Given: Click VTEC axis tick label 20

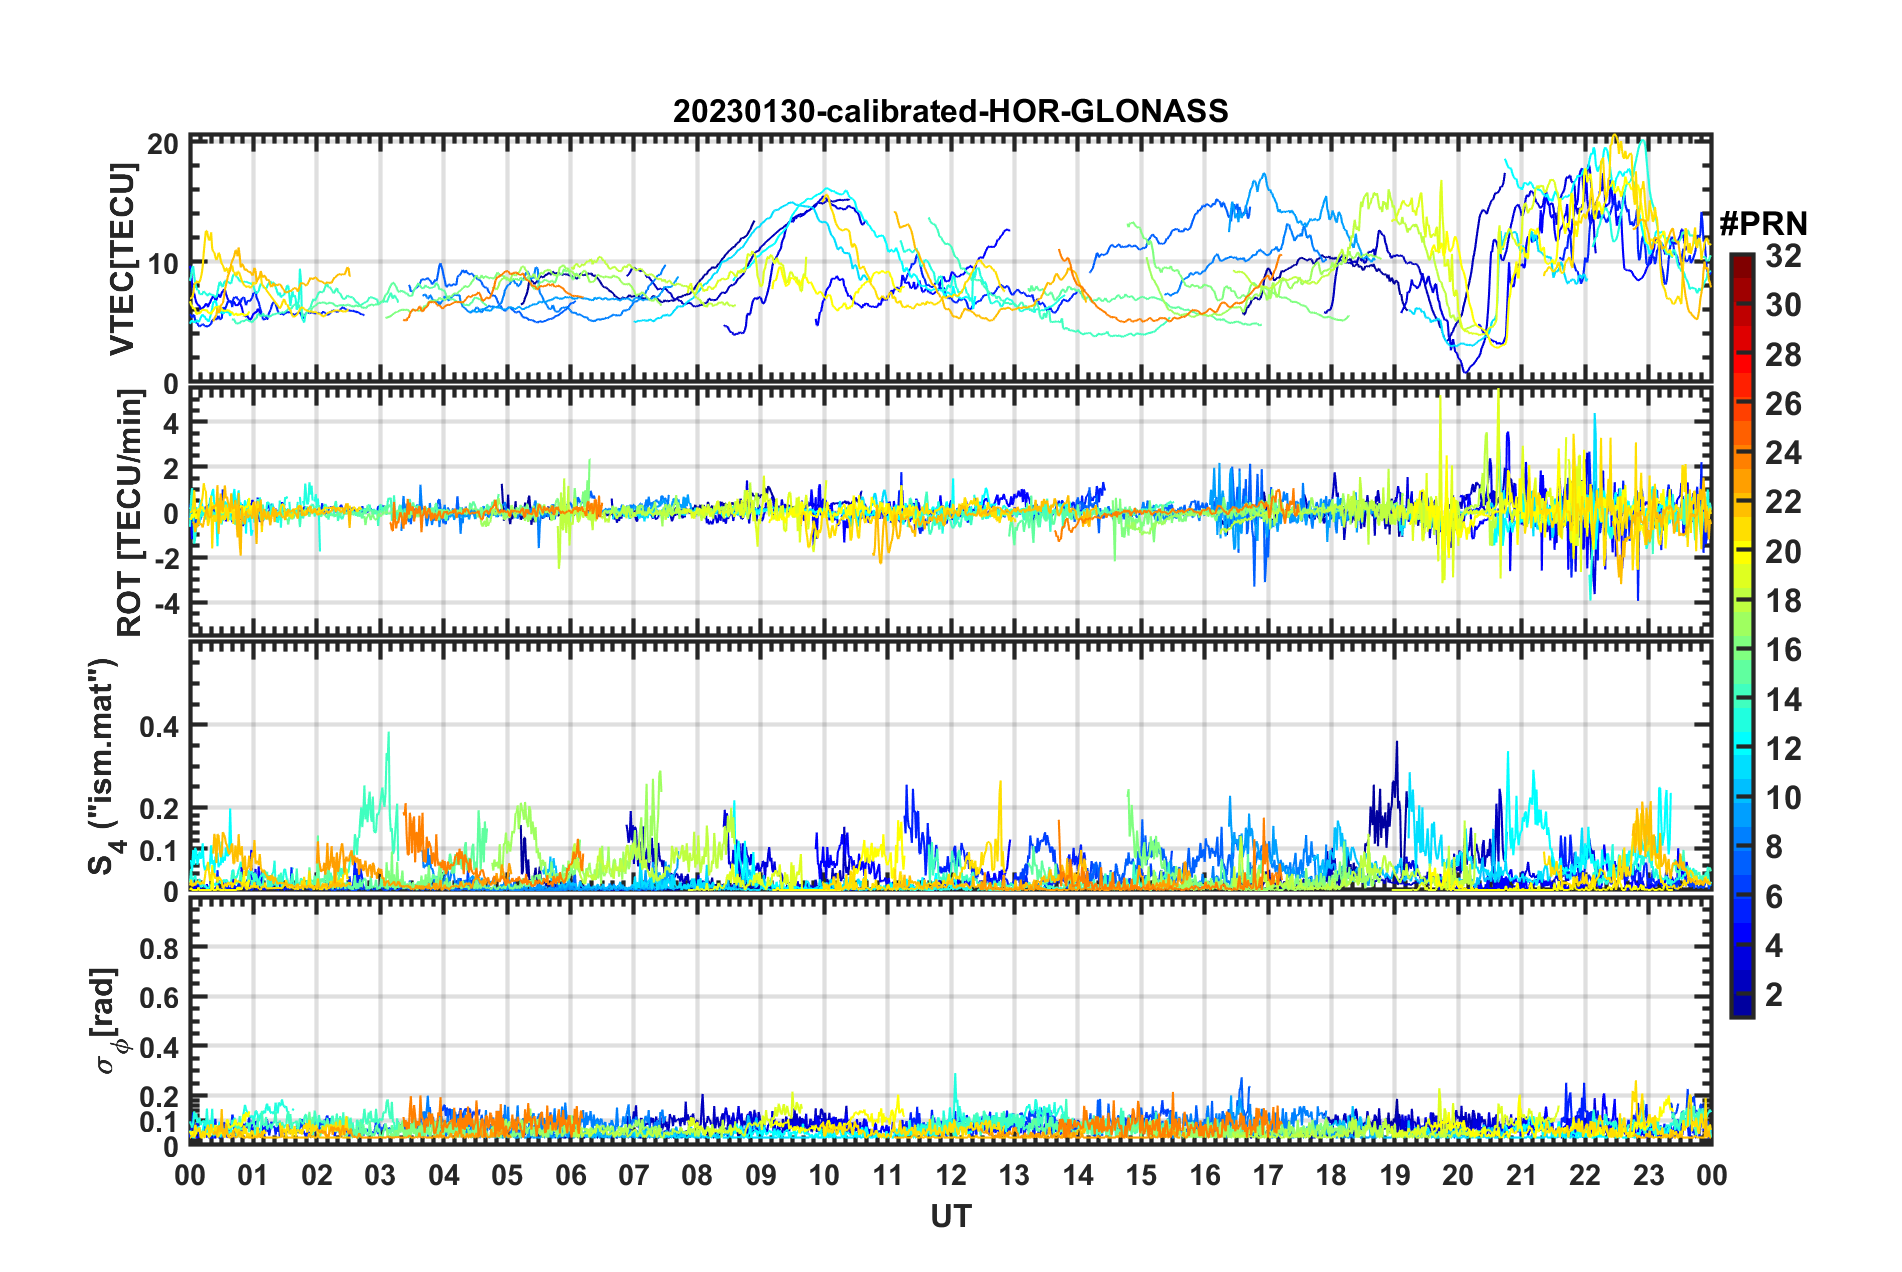Looking at the screenshot, I should [x=163, y=144].
